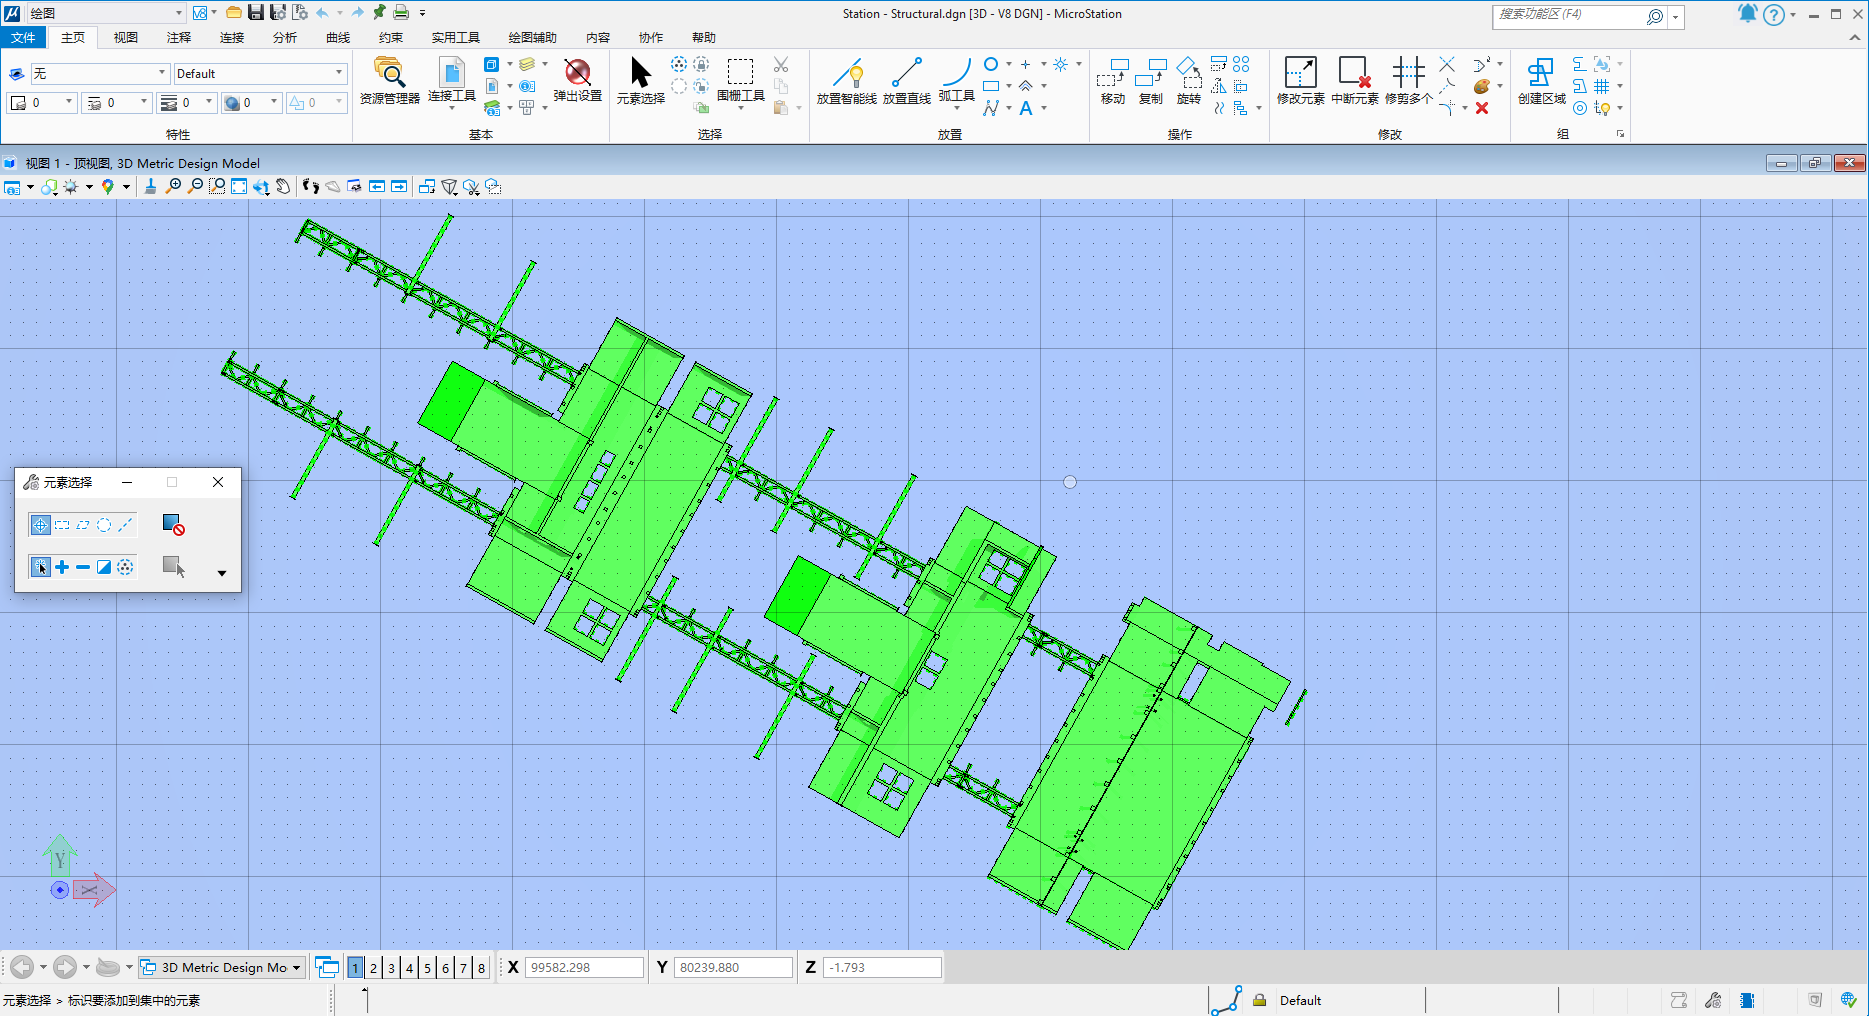This screenshot has width=1869, height=1016.
Task: Click the 旋转 rotate tool
Action: [x=1188, y=80]
